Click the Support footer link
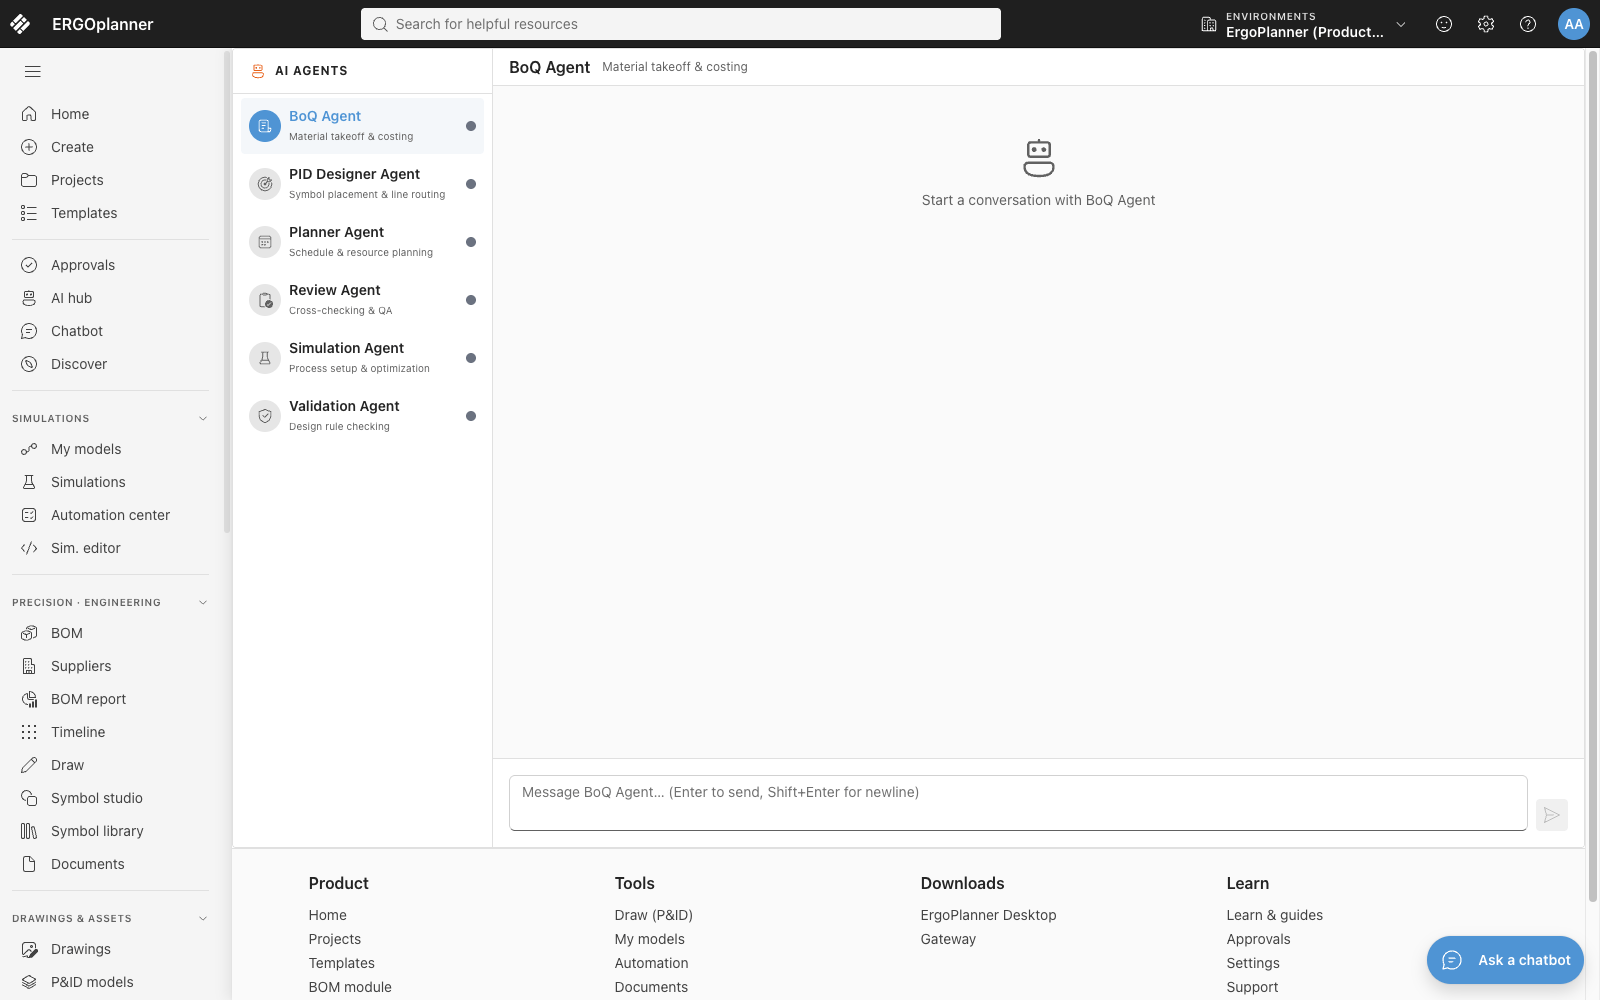 [1252, 987]
